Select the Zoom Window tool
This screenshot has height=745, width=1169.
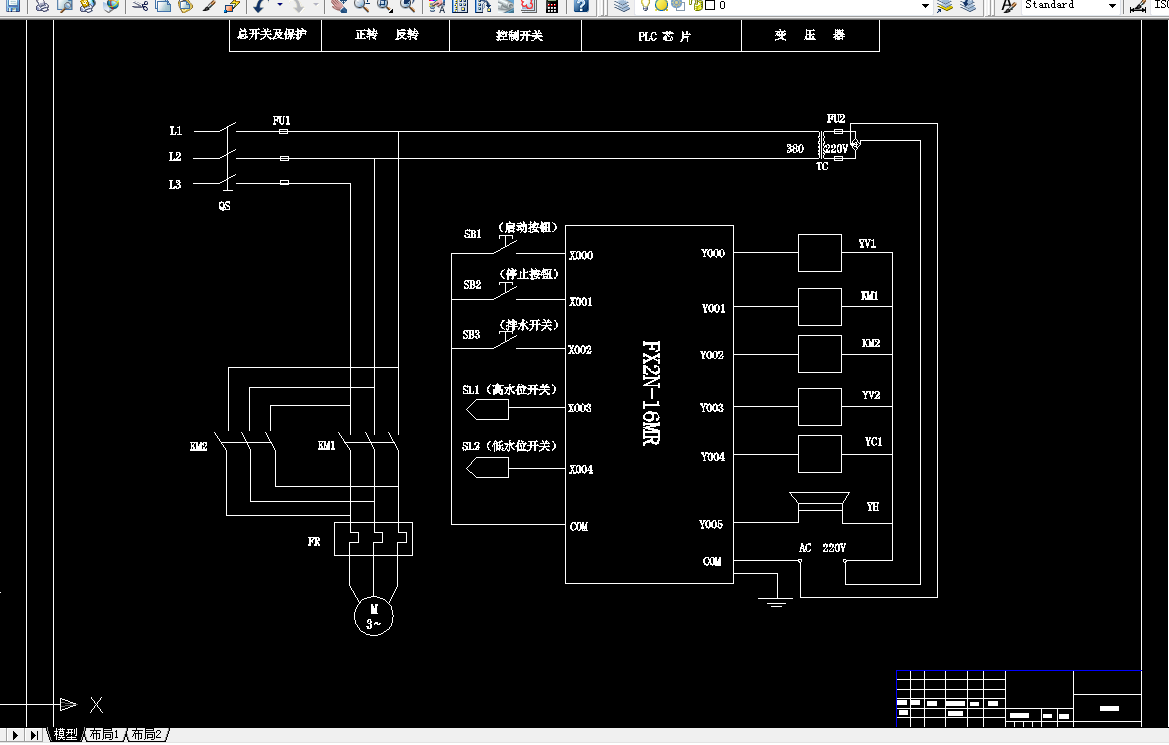coord(385,6)
